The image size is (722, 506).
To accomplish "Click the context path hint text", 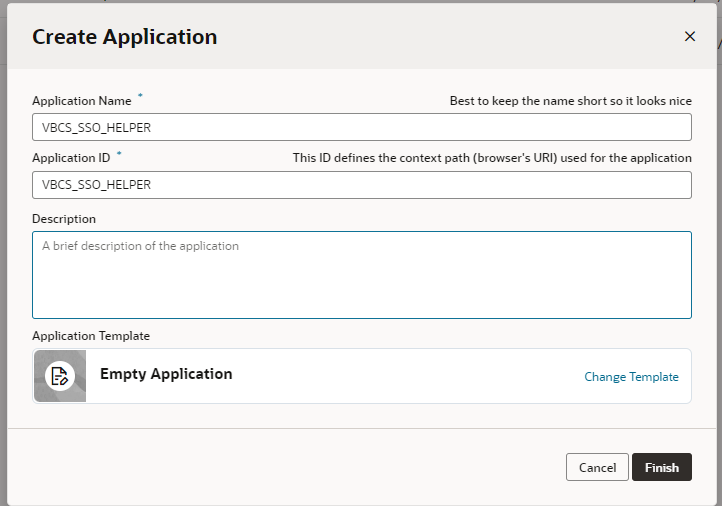I will pyautogui.click(x=491, y=158).
